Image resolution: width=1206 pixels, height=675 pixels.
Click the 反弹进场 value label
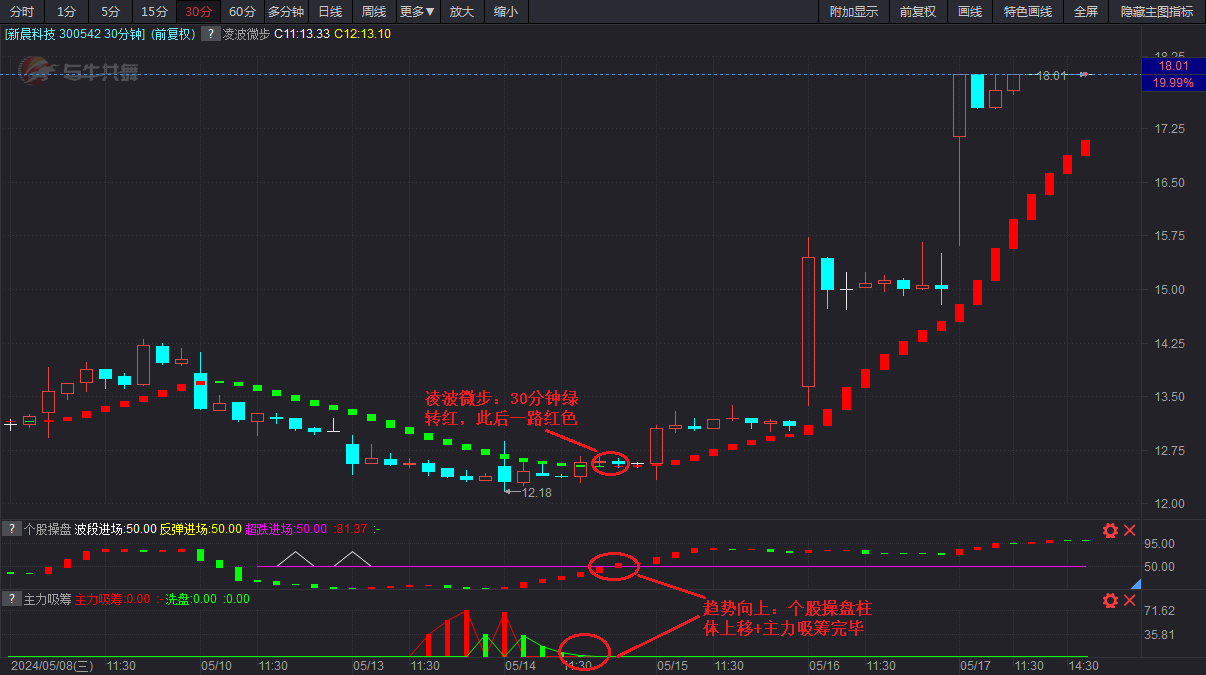(200, 529)
